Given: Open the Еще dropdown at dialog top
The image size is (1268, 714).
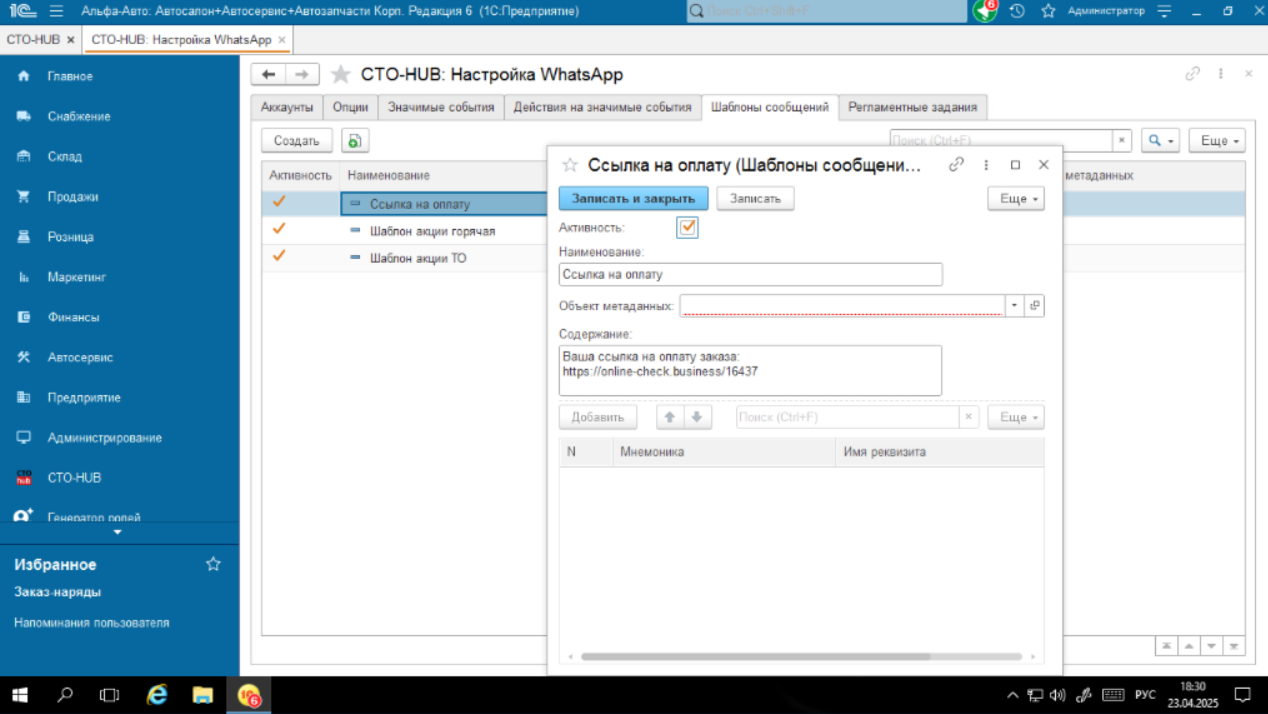Looking at the screenshot, I should [x=1016, y=198].
